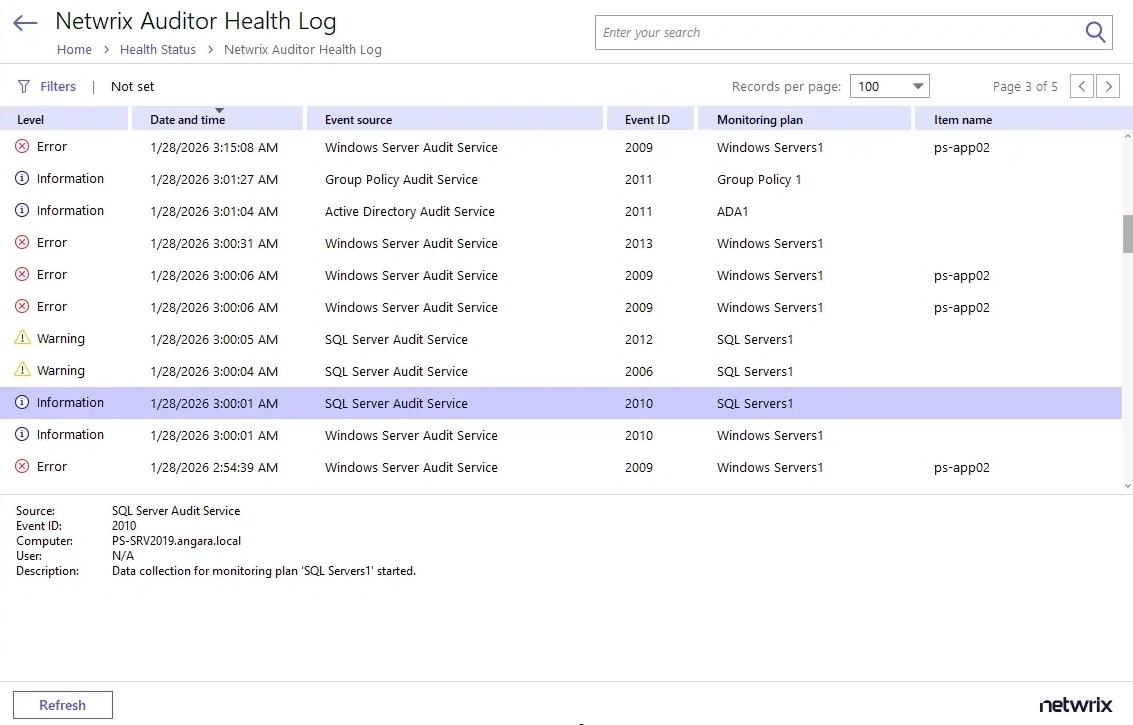The width and height of the screenshot is (1133, 725).
Task: Click the Information icon on the Group Policy row
Action: [22, 178]
